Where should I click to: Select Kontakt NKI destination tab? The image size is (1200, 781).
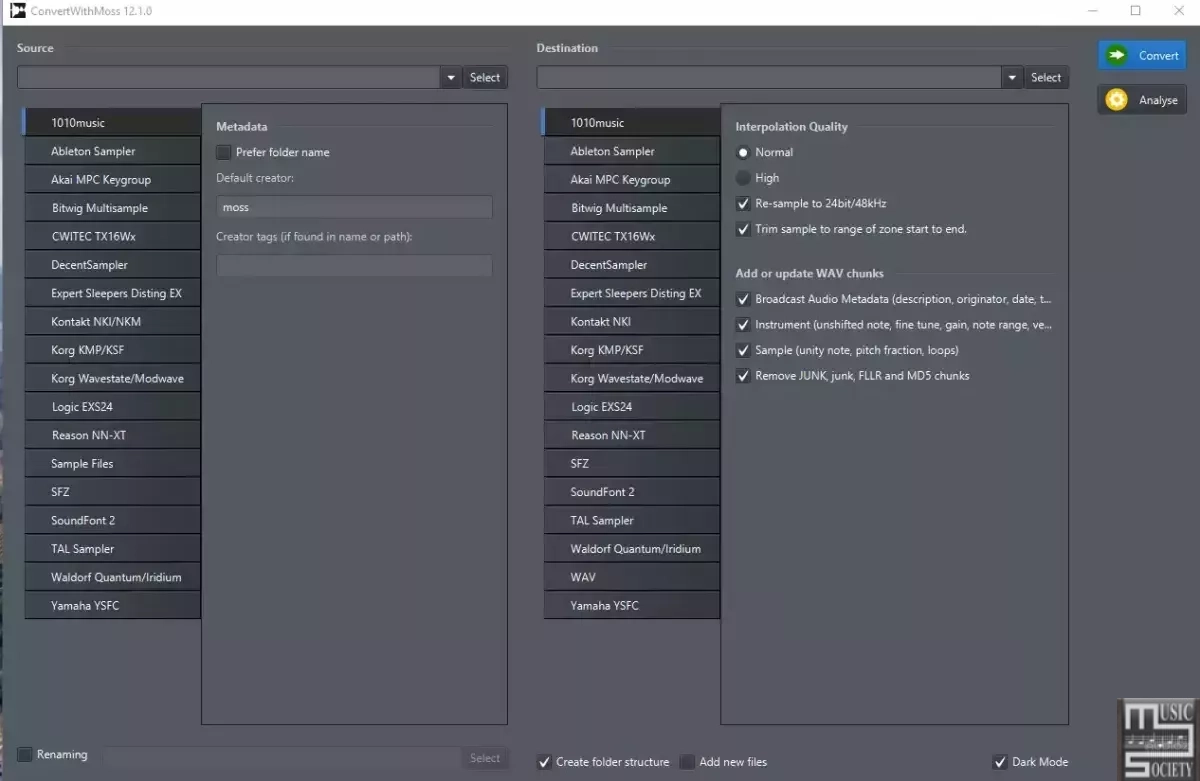[x=632, y=322]
